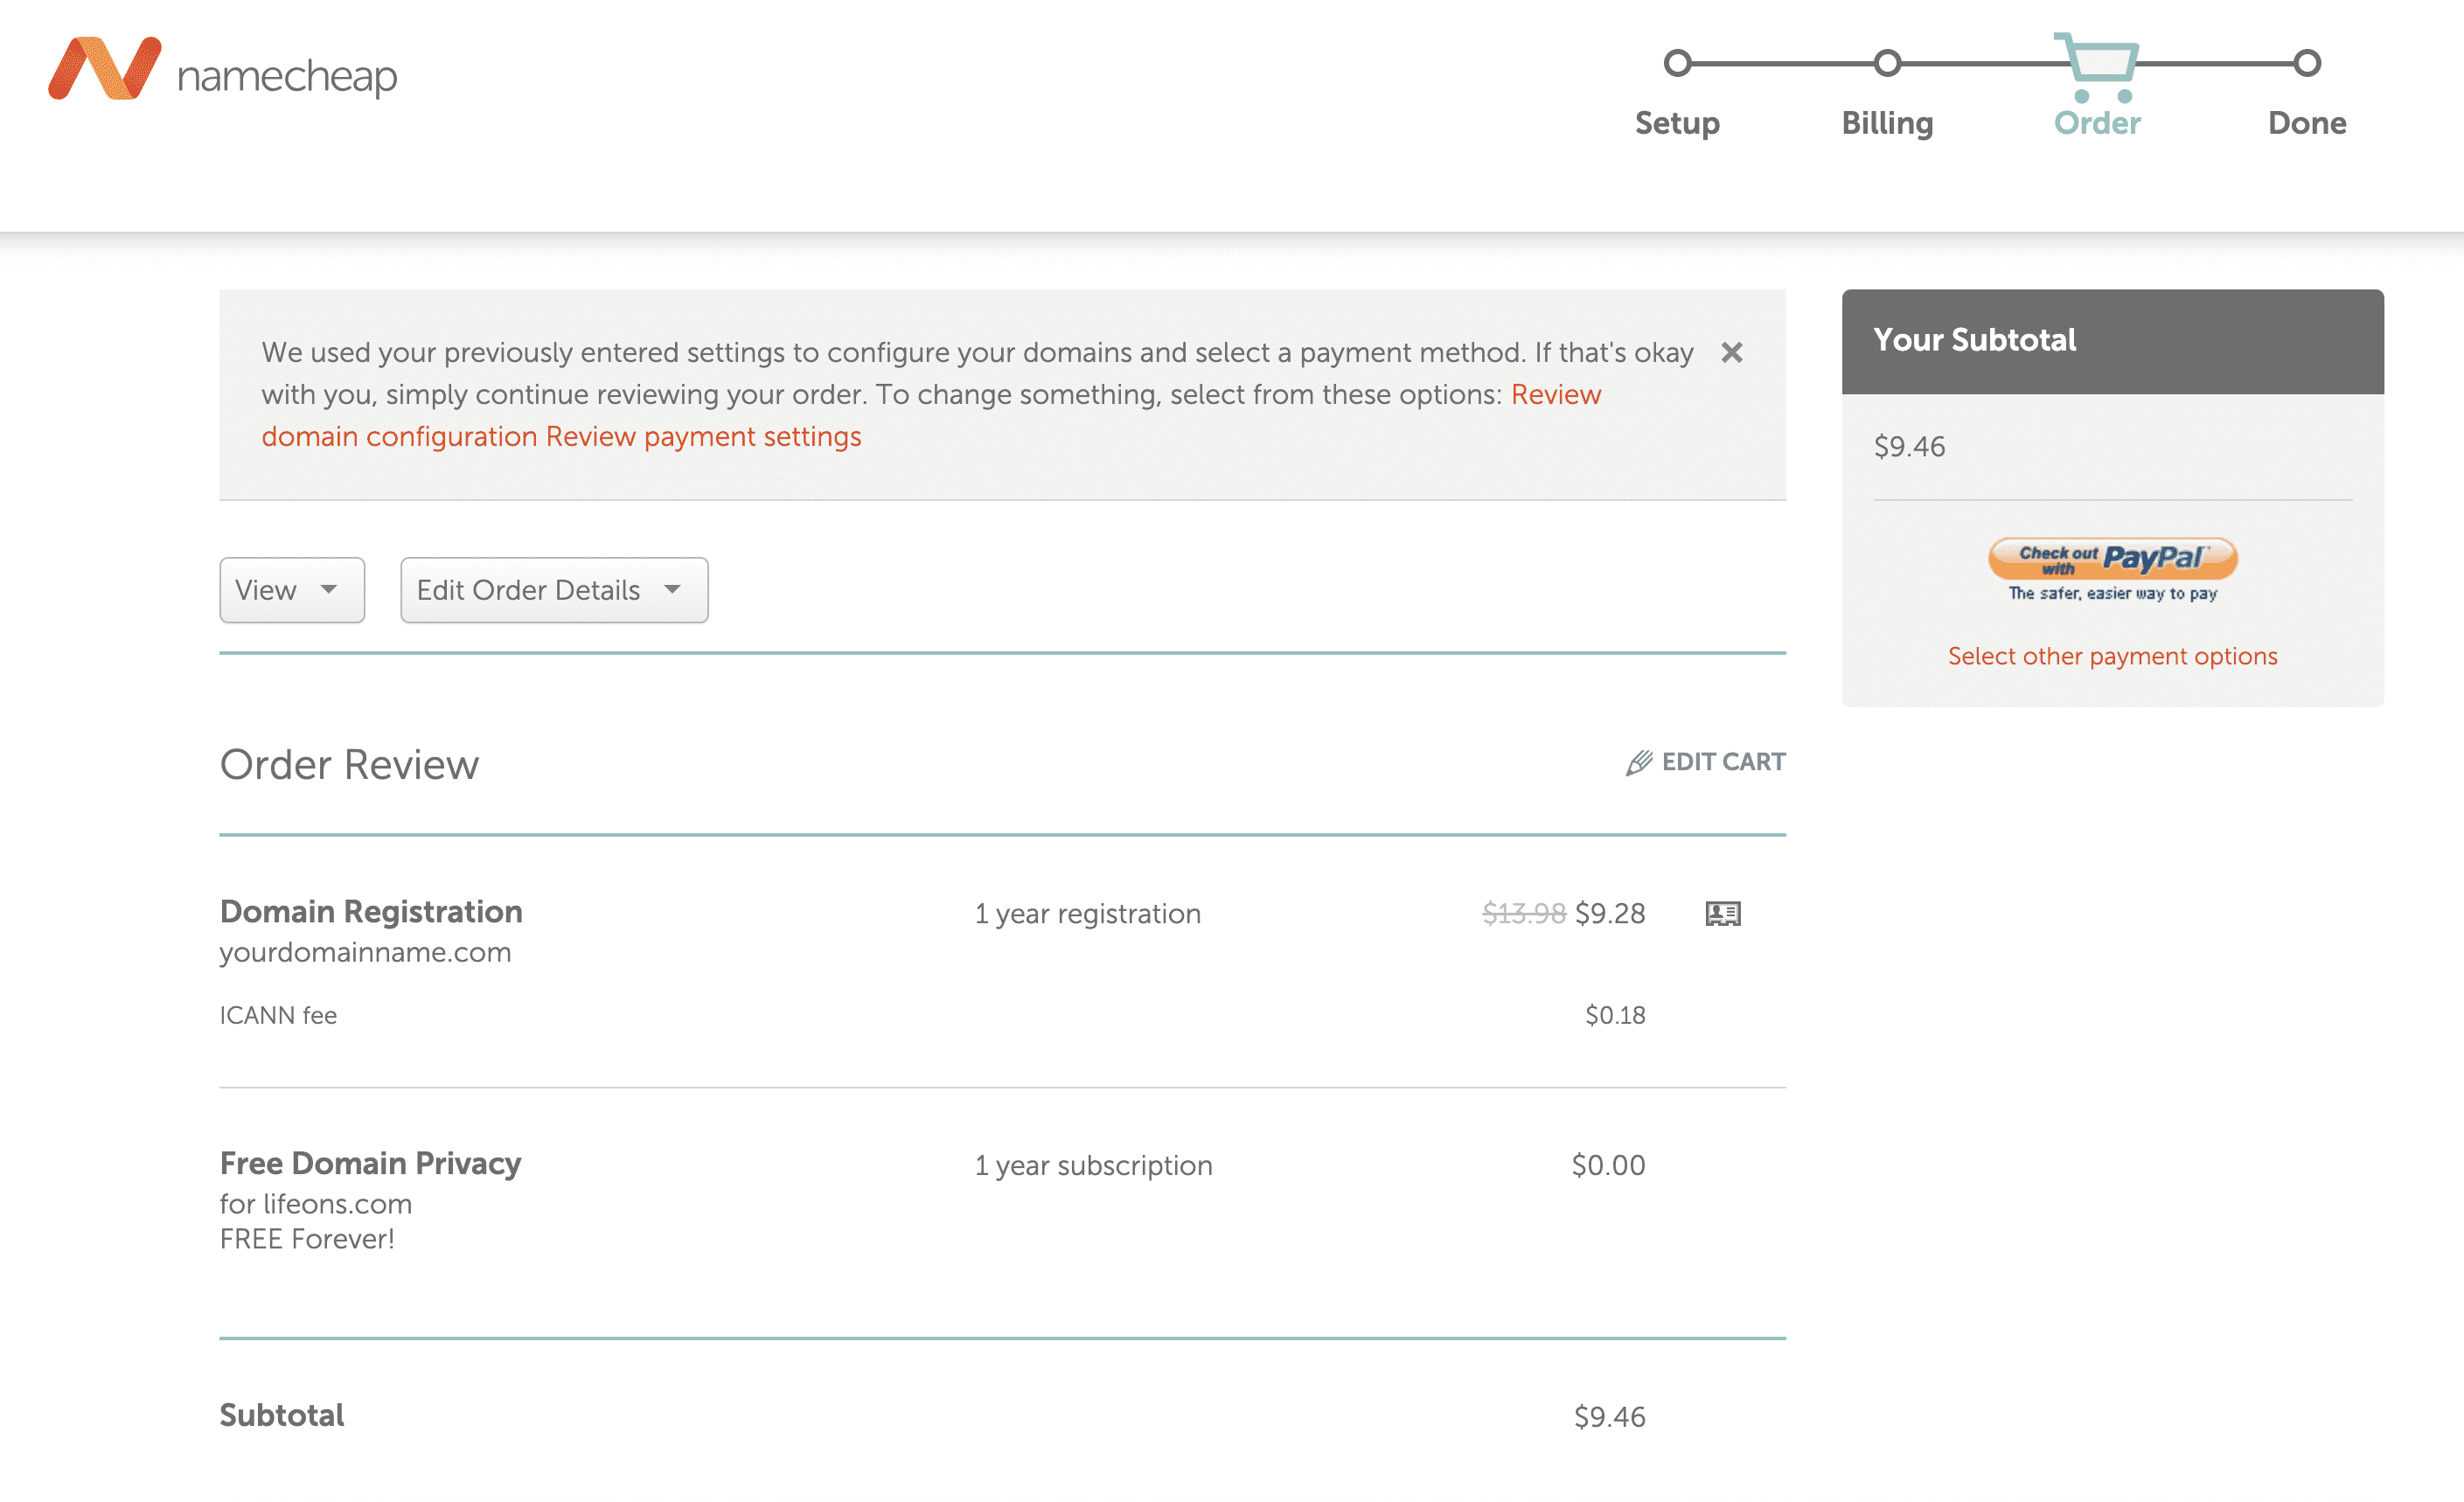Open the View dropdown
Image resolution: width=2464 pixels, height=1502 pixels.
(x=291, y=590)
